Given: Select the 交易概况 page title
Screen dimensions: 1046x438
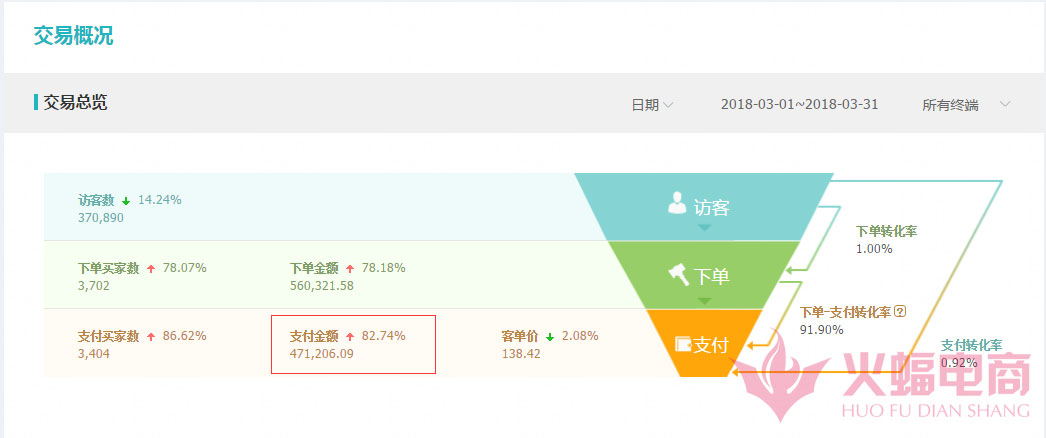Looking at the screenshot, I should point(74,36).
